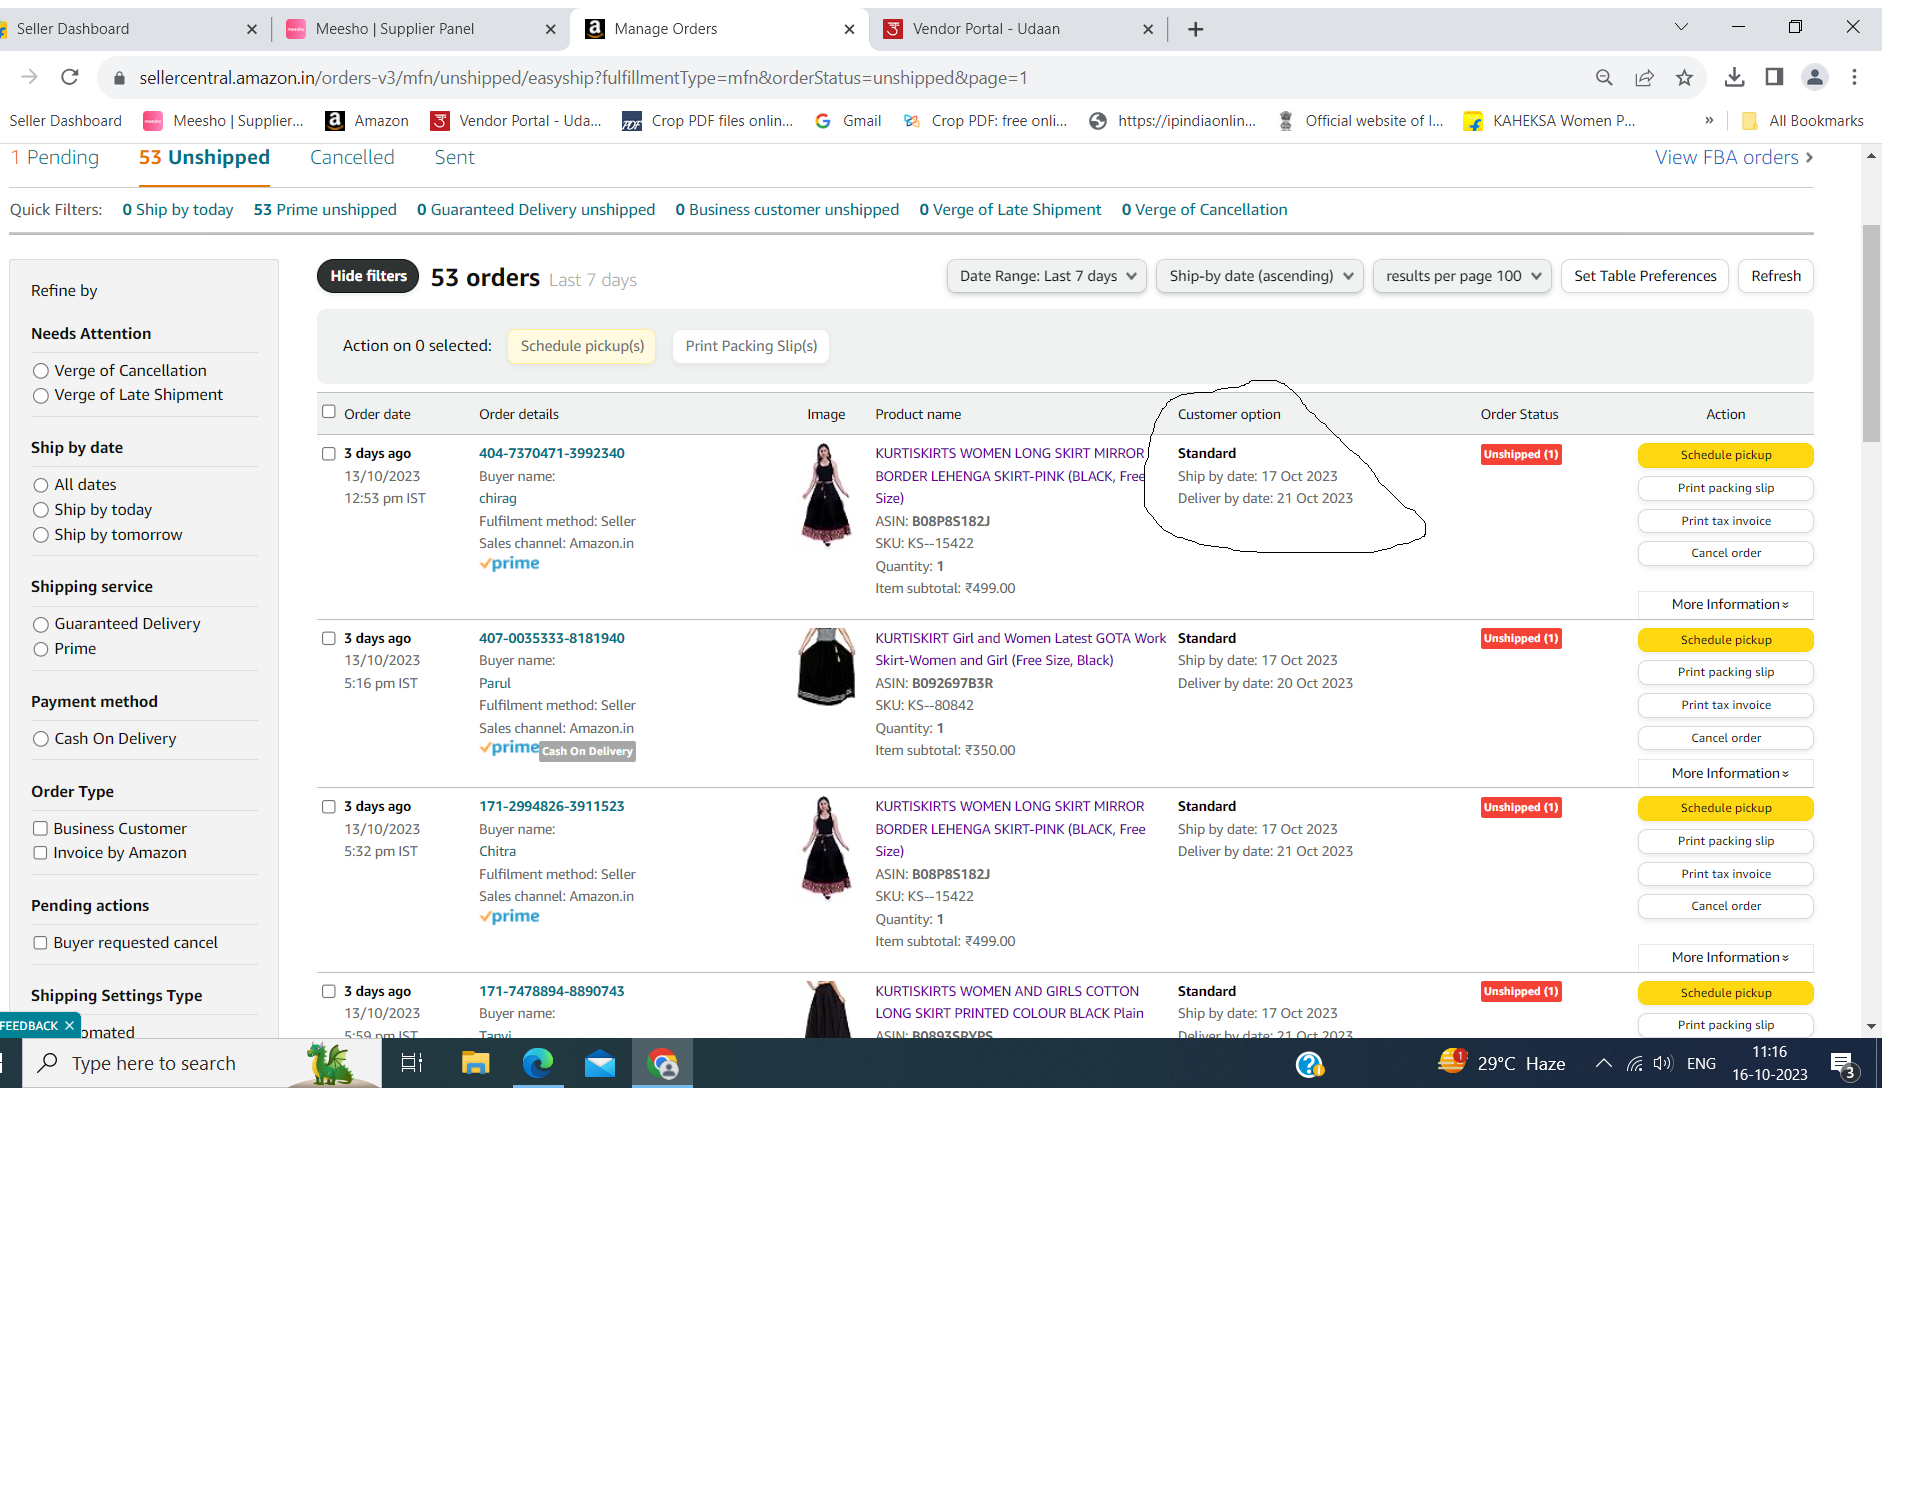The width and height of the screenshot is (1920, 1500).
Task: Switch to the Pending orders tab
Action: click(x=55, y=157)
